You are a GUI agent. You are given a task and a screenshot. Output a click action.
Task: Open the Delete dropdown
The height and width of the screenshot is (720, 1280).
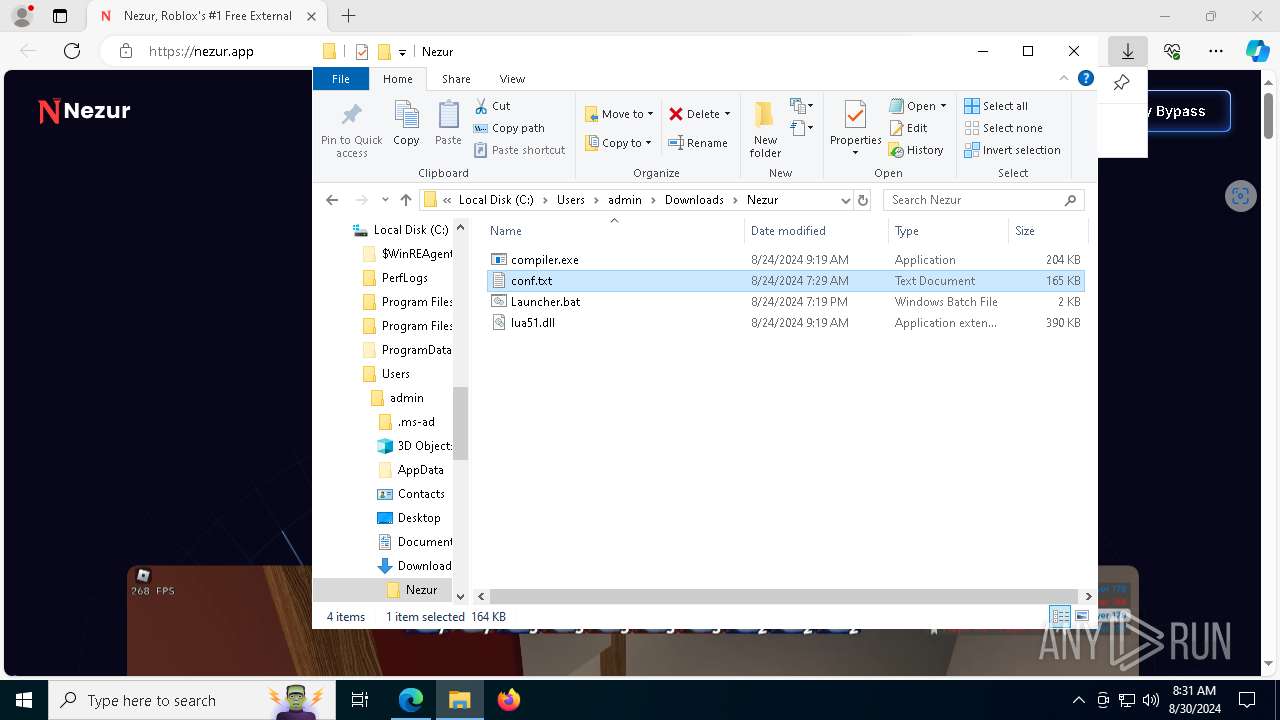[700, 114]
